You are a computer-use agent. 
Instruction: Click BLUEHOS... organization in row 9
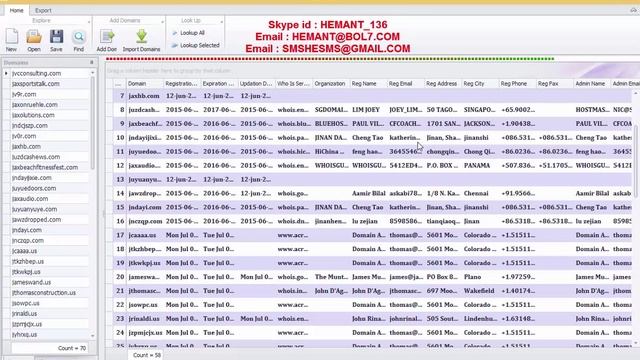pyautogui.click(x=331, y=124)
